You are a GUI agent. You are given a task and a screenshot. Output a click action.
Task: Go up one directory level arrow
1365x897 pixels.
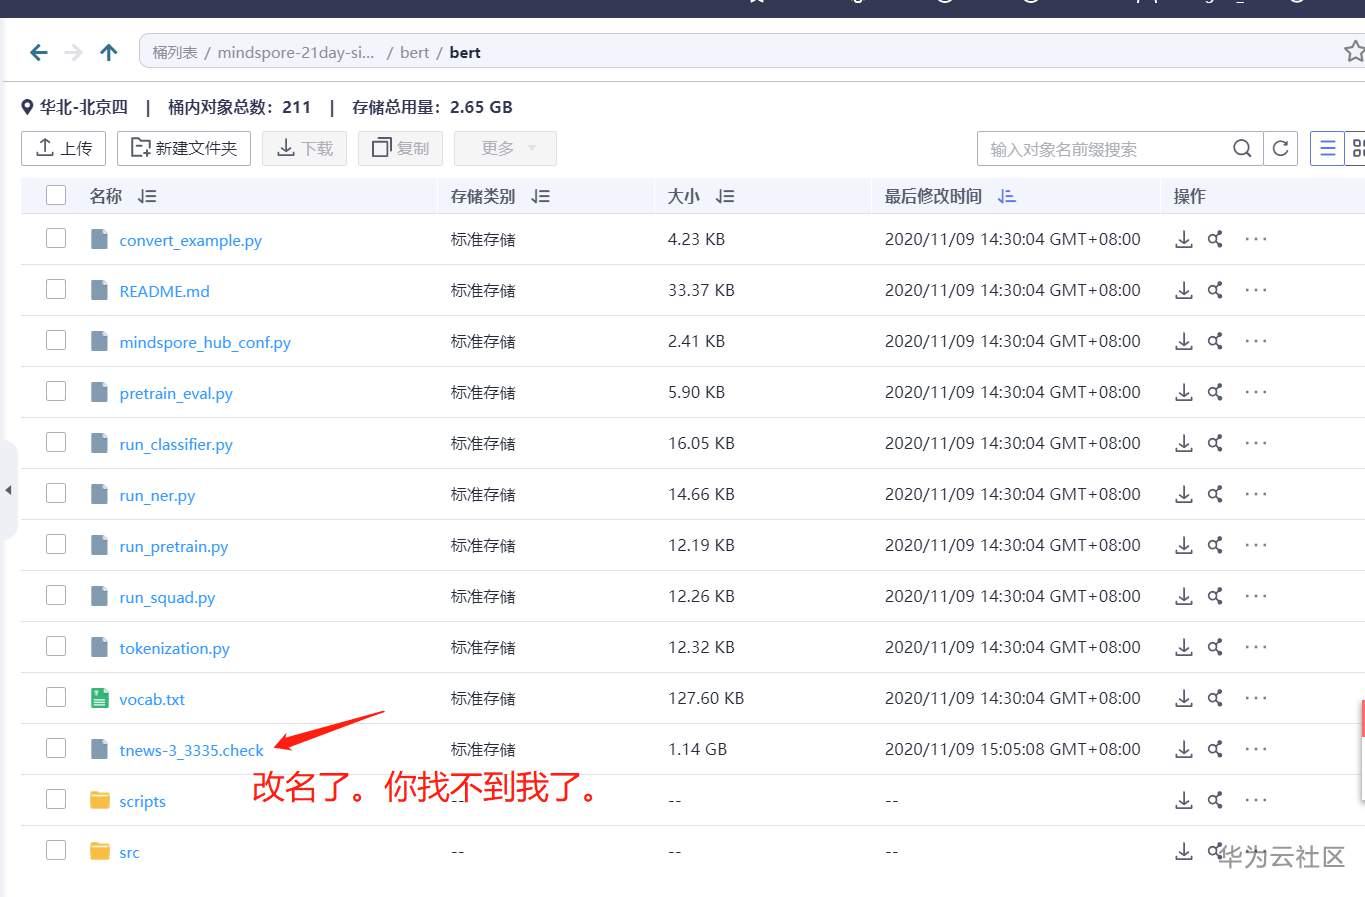pos(109,52)
